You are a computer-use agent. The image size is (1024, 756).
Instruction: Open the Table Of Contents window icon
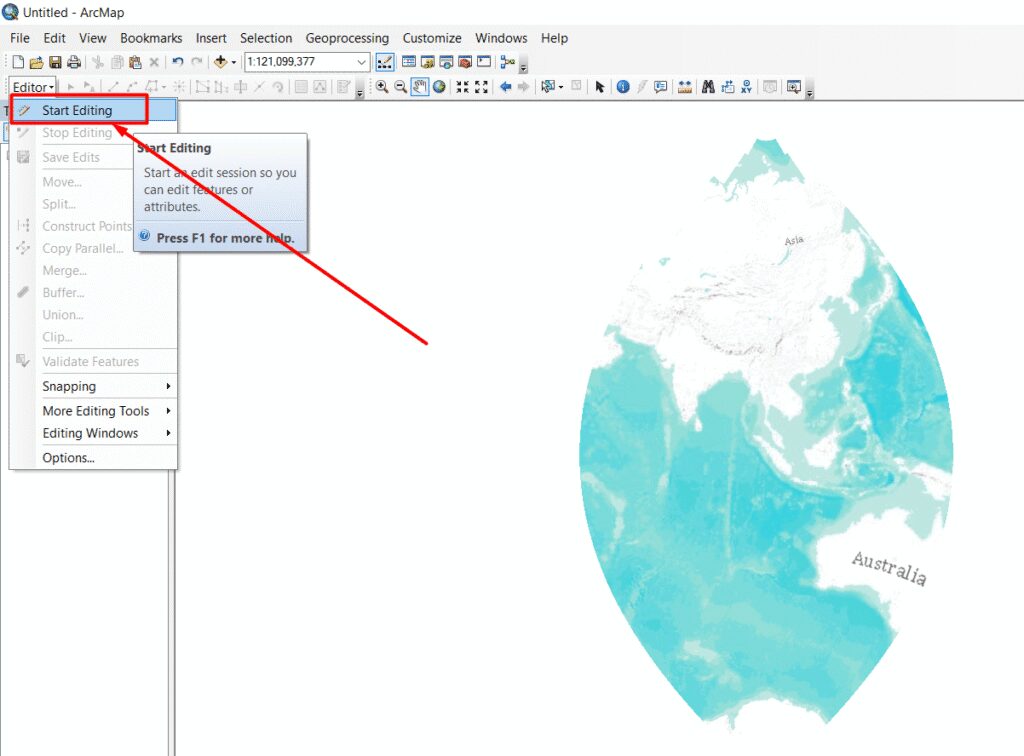(x=409, y=62)
